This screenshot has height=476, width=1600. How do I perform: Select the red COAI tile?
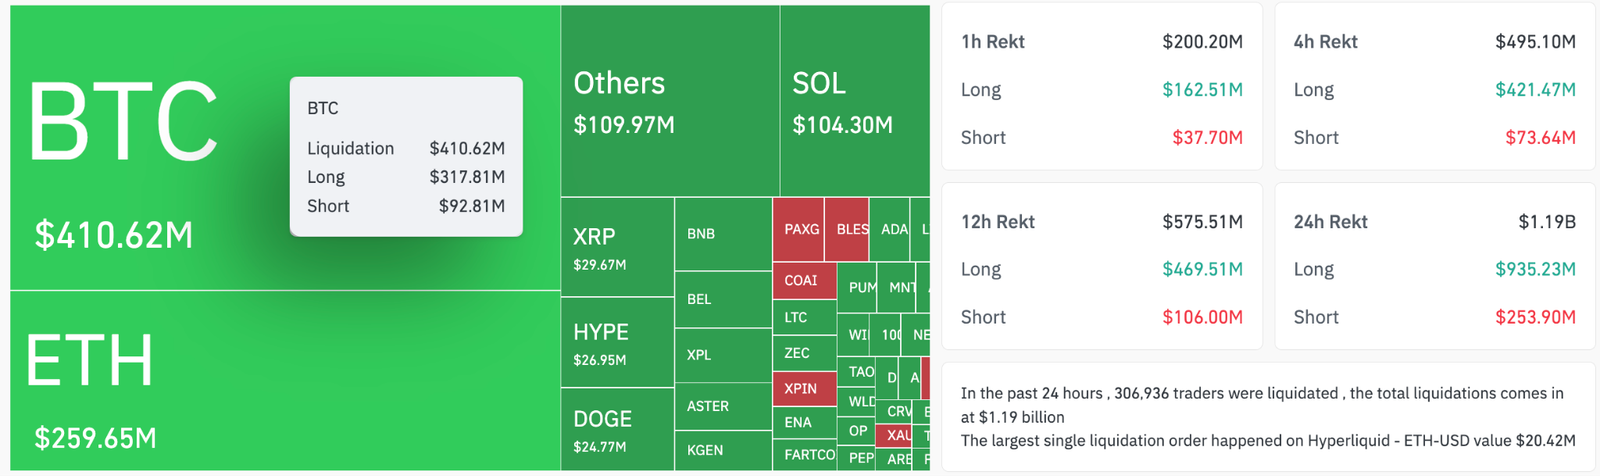click(x=803, y=281)
